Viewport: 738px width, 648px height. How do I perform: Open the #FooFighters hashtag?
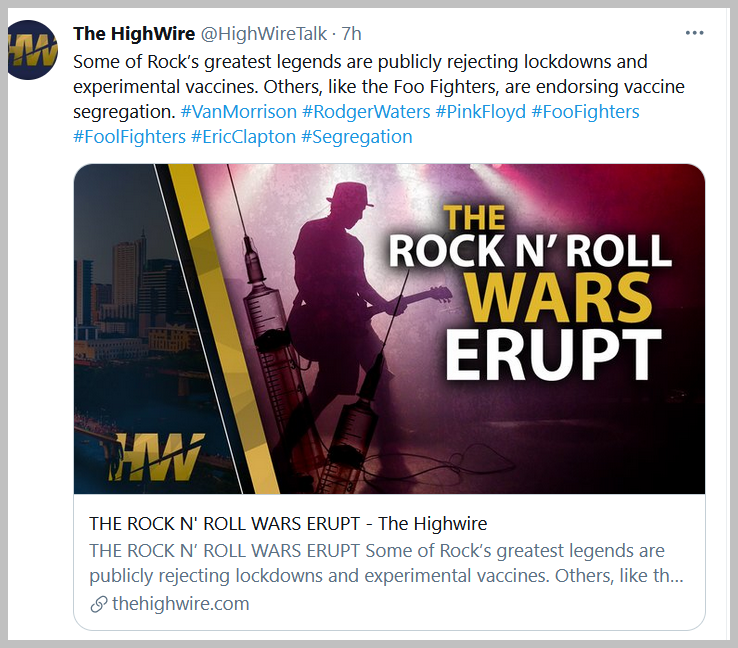(x=586, y=112)
